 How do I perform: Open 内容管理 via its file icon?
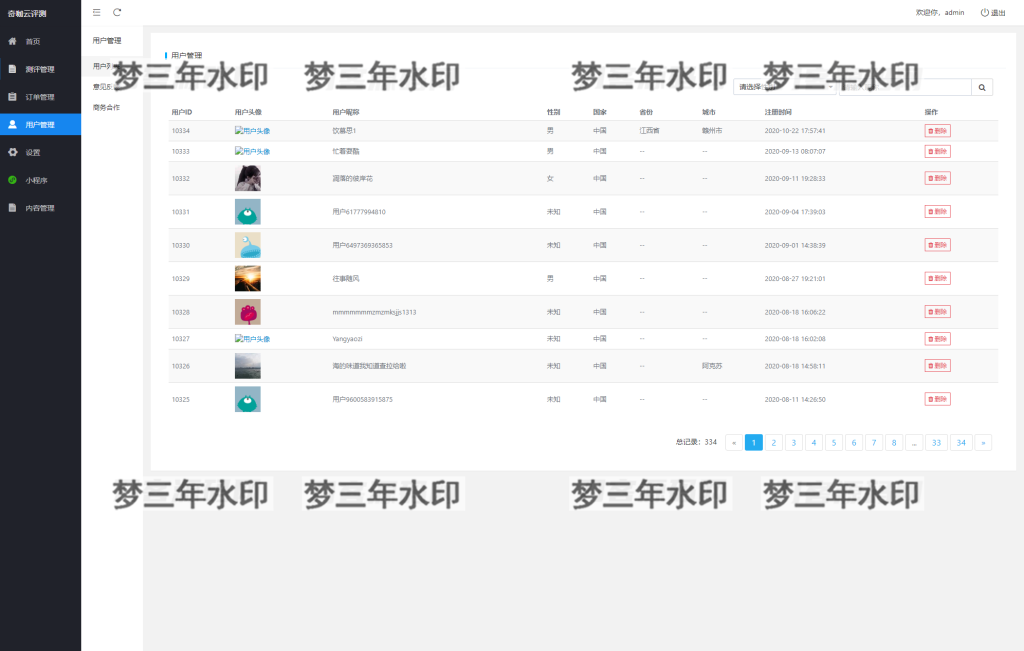pyautogui.click(x=12, y=208)
